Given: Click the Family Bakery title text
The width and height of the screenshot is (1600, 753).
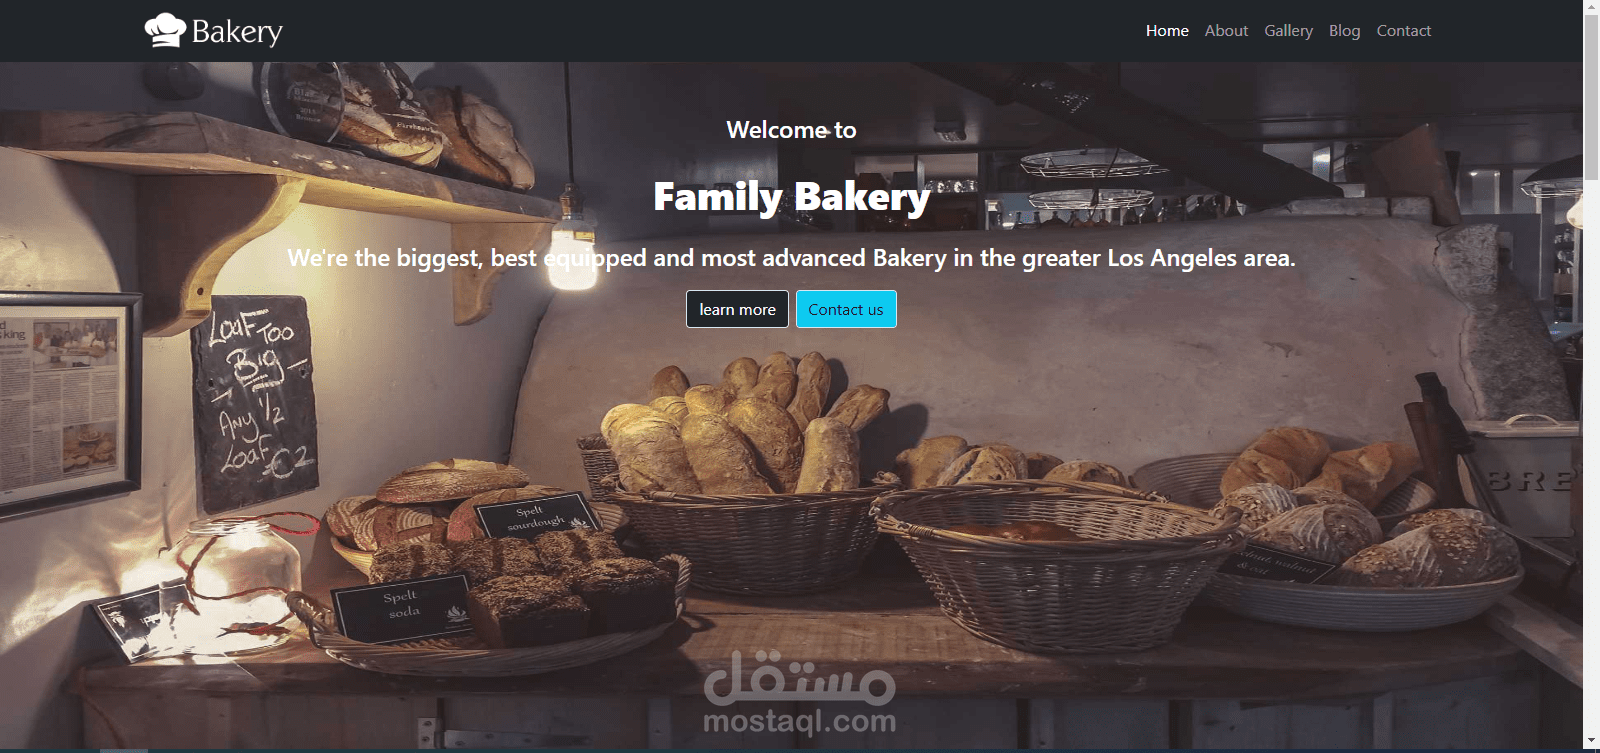Looking at the screenshot, I should (791, 197).
